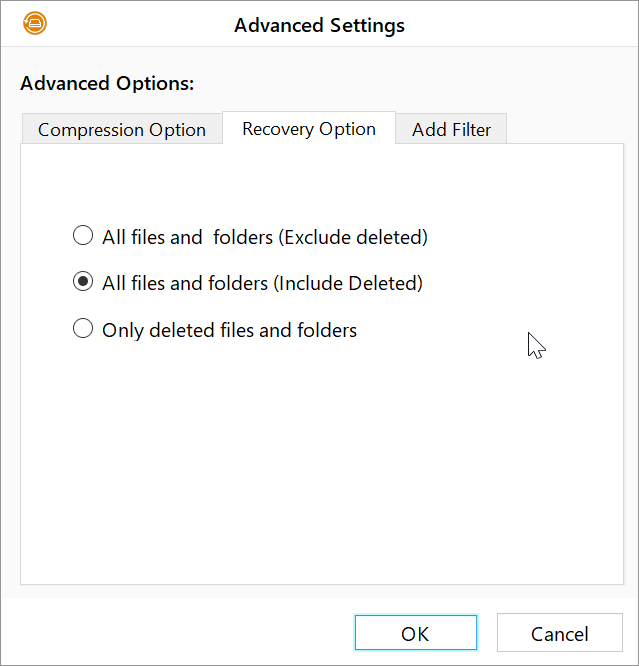Click the label All files and folders (Exclude deleted)

pyautogui.click(x=265, y=237)
